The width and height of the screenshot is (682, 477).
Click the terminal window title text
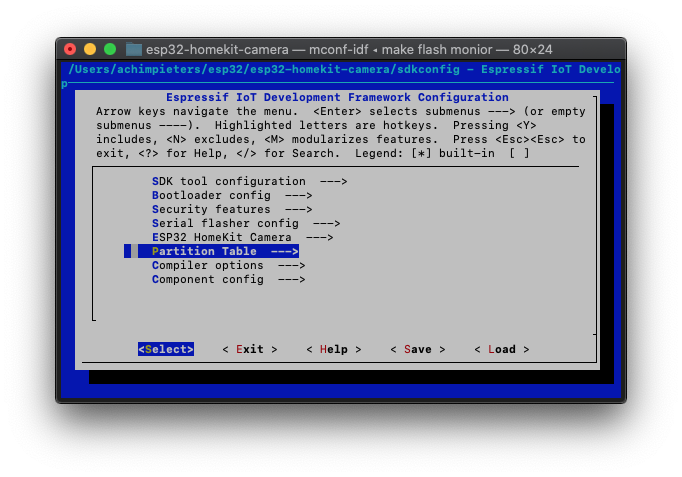pyautogui.click(x=349, y=50)
